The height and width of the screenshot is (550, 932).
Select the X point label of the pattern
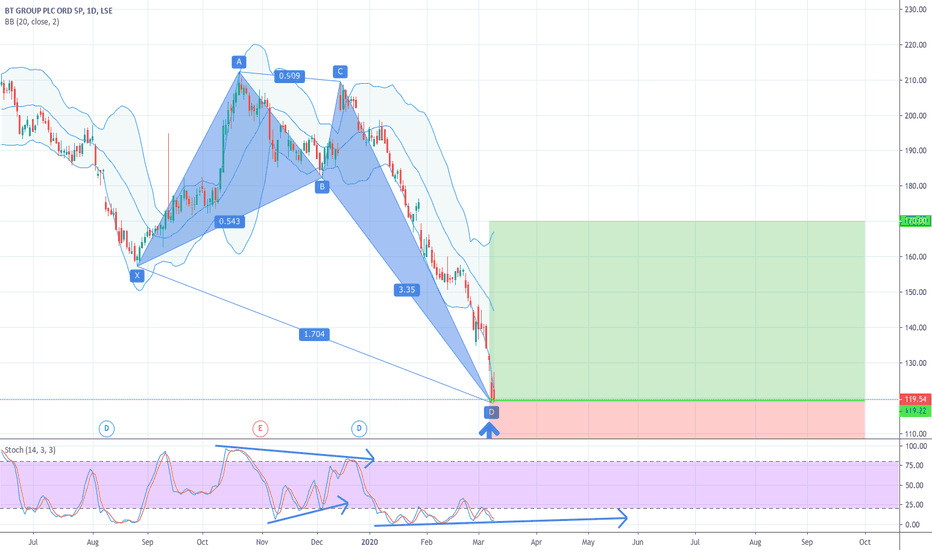pyautogui.click(x=137, y=275)
